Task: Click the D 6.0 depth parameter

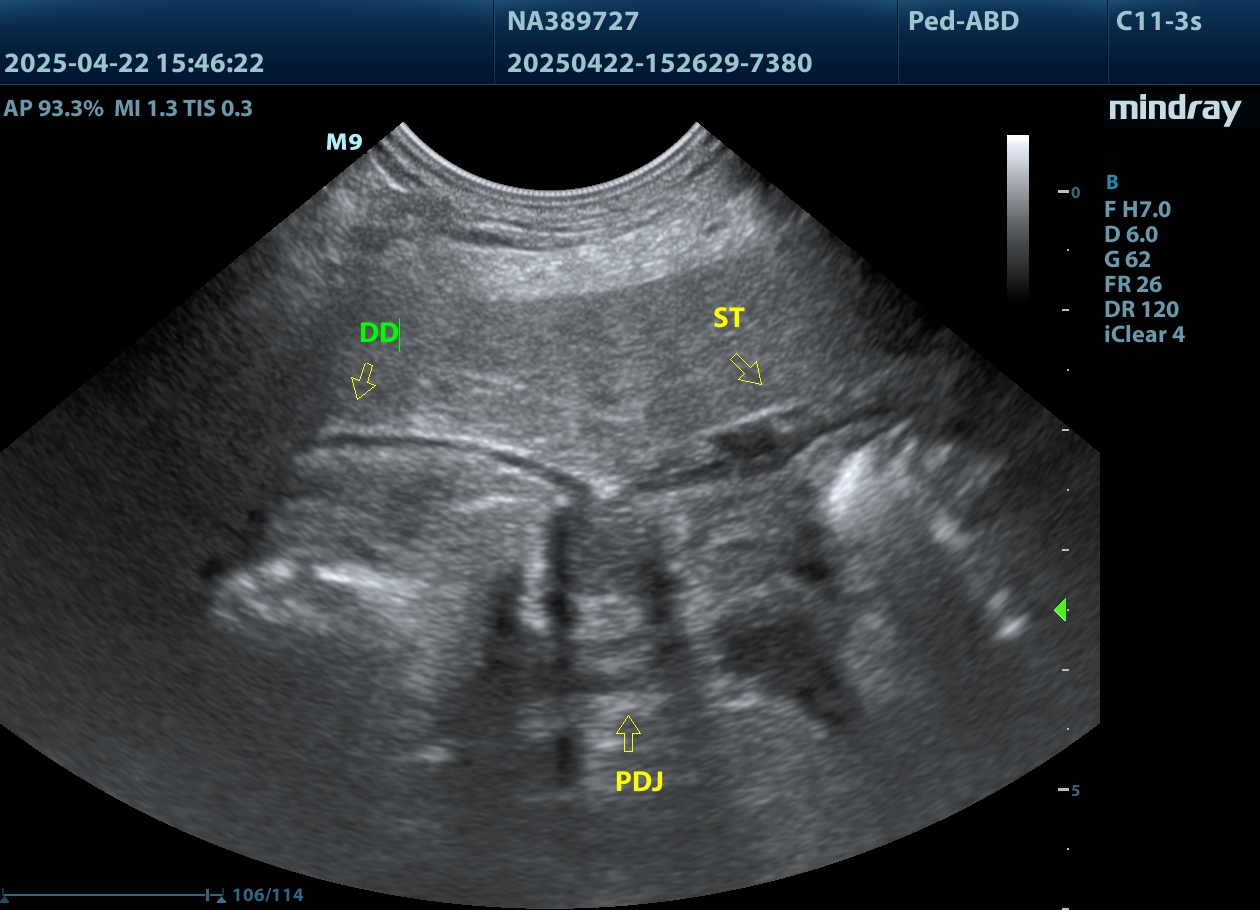Action: [x=1130, y=234]
